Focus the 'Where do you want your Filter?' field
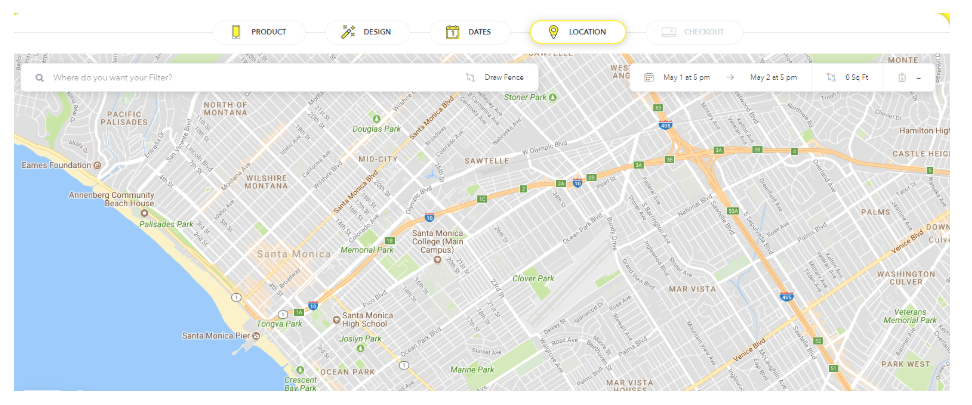Viewport: 972px width, 405px height. 250,77
